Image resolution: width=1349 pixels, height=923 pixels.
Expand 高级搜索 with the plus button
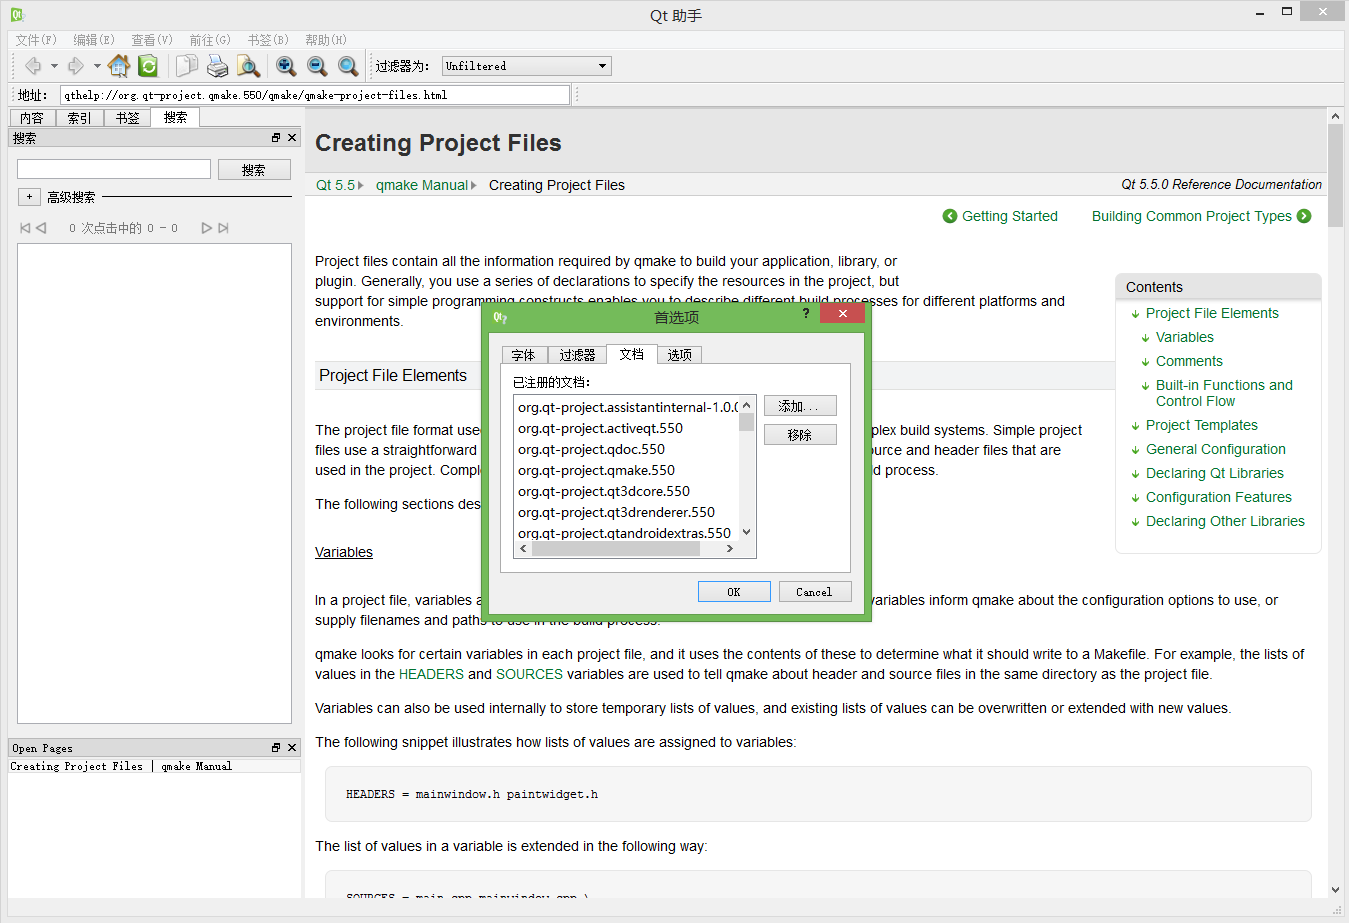[x=29, y=197]
